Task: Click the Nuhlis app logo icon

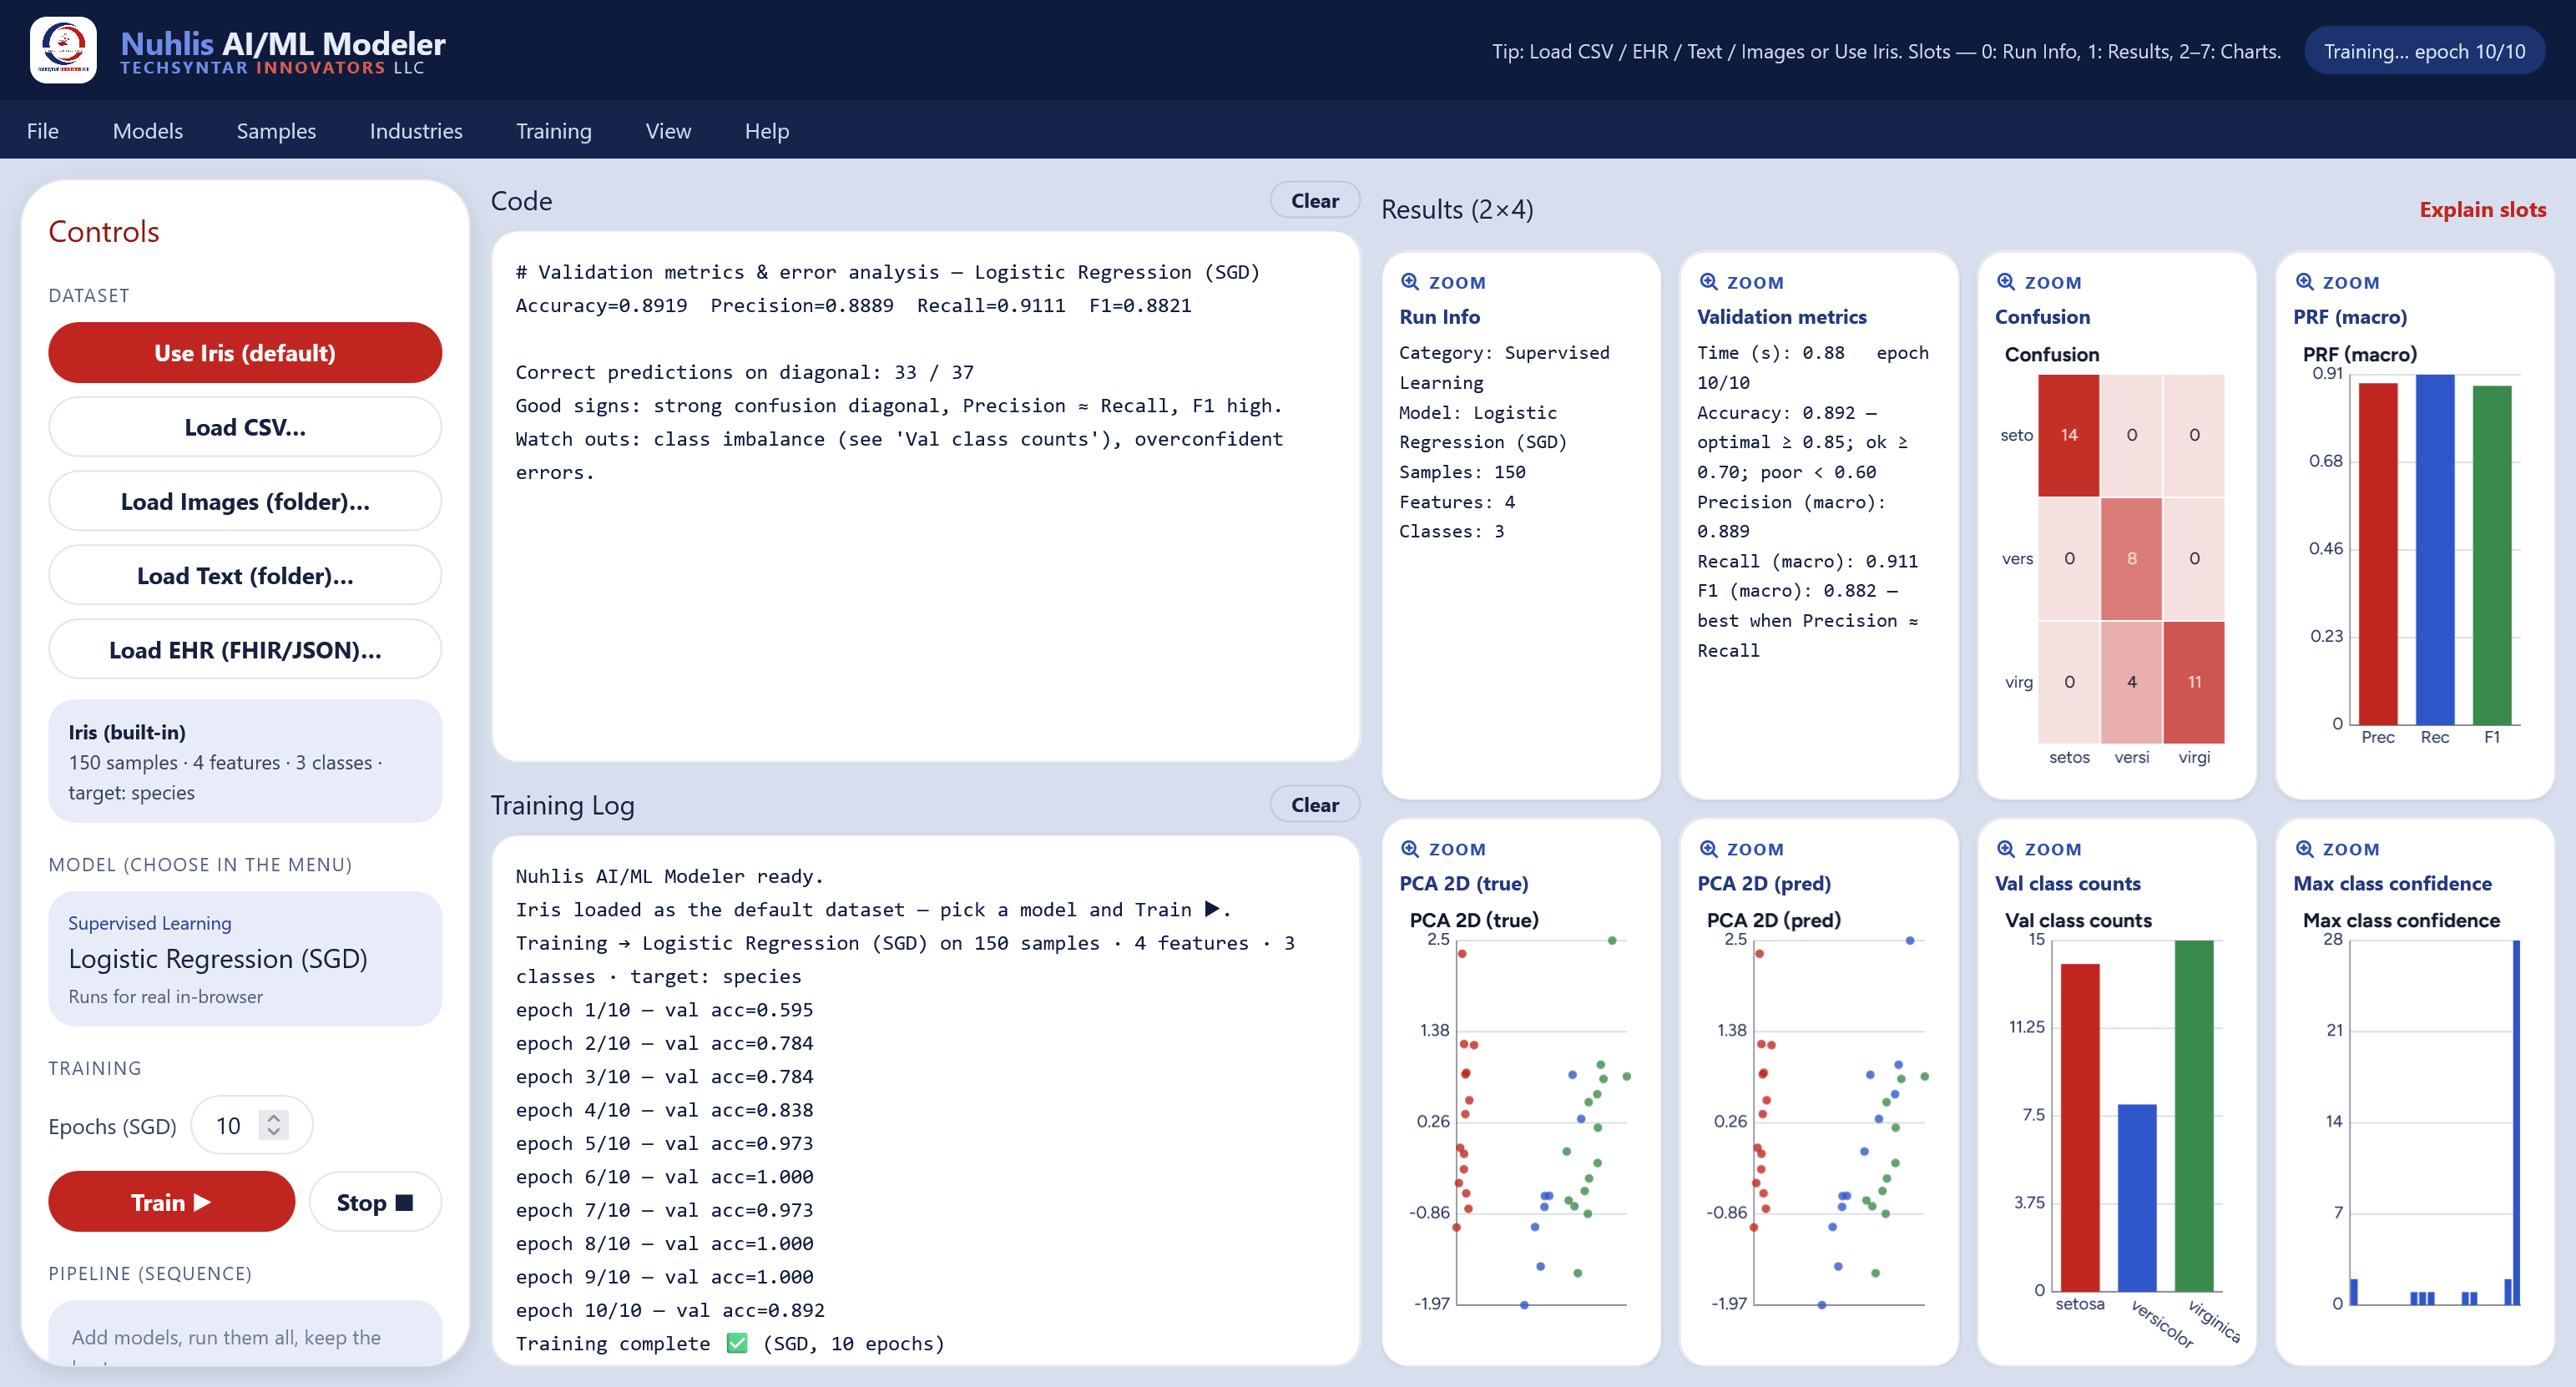Action: pyautogui.click(x=63, y=49)
